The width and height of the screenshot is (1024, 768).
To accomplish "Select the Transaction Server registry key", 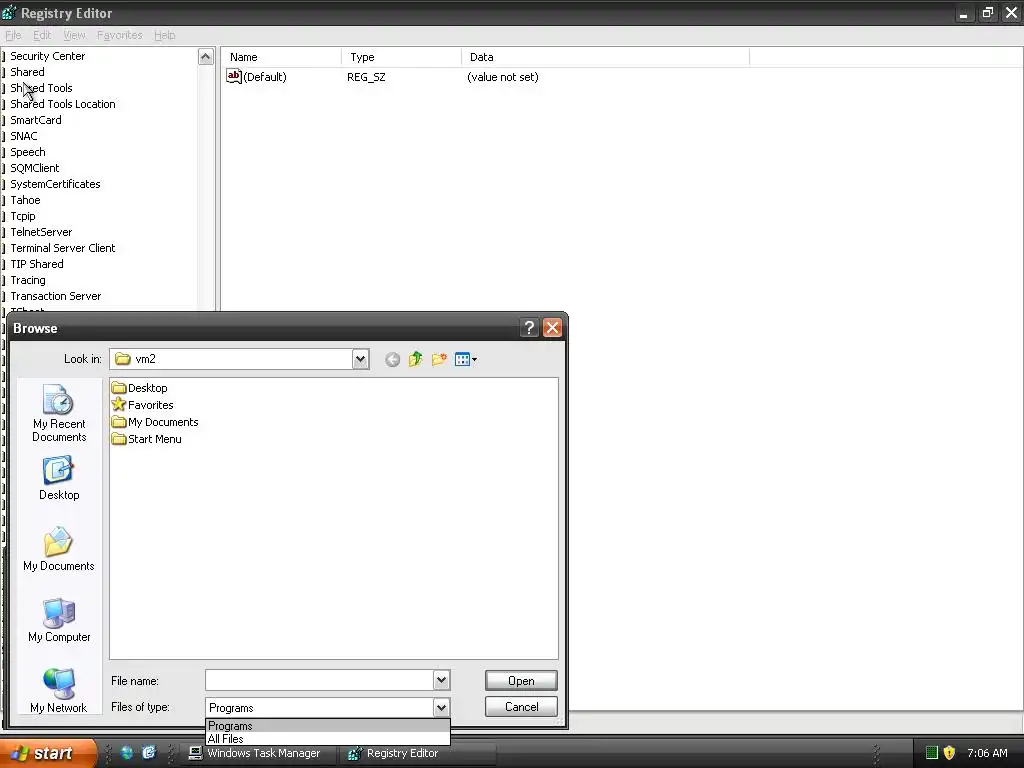I will (x=56, y=296).
